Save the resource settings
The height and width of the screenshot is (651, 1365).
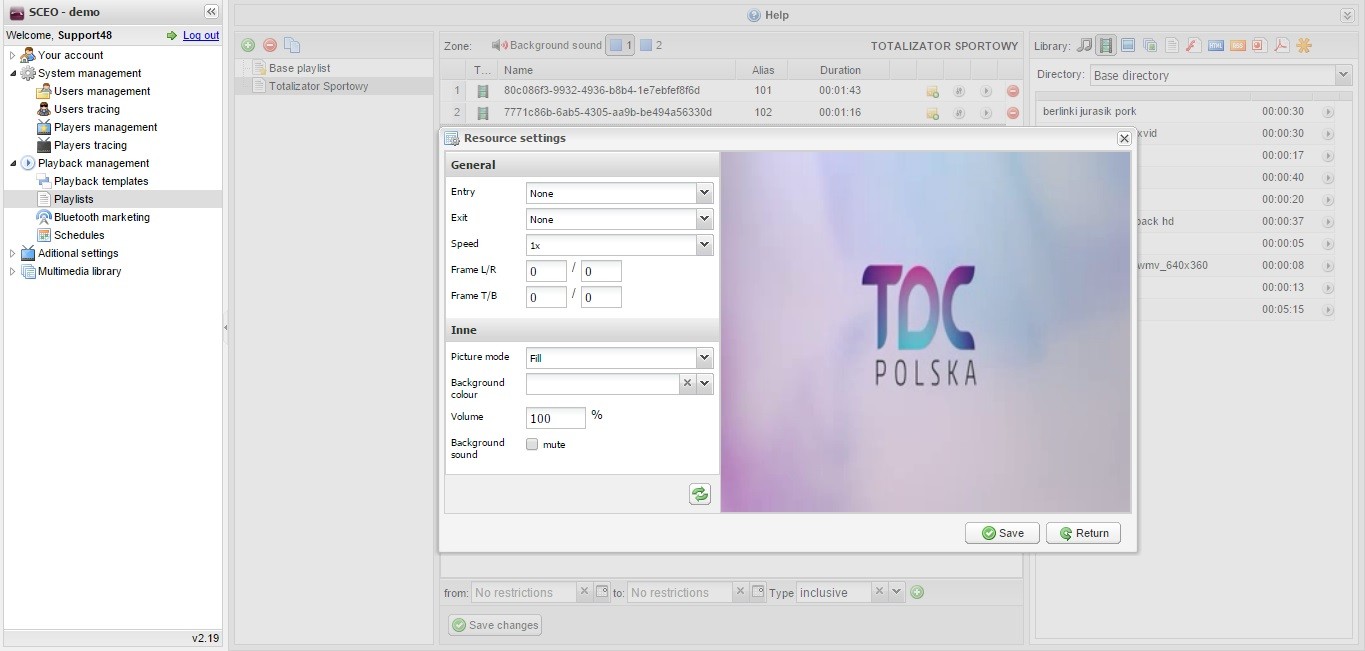pyautogui.click(x=1002, y=533)
